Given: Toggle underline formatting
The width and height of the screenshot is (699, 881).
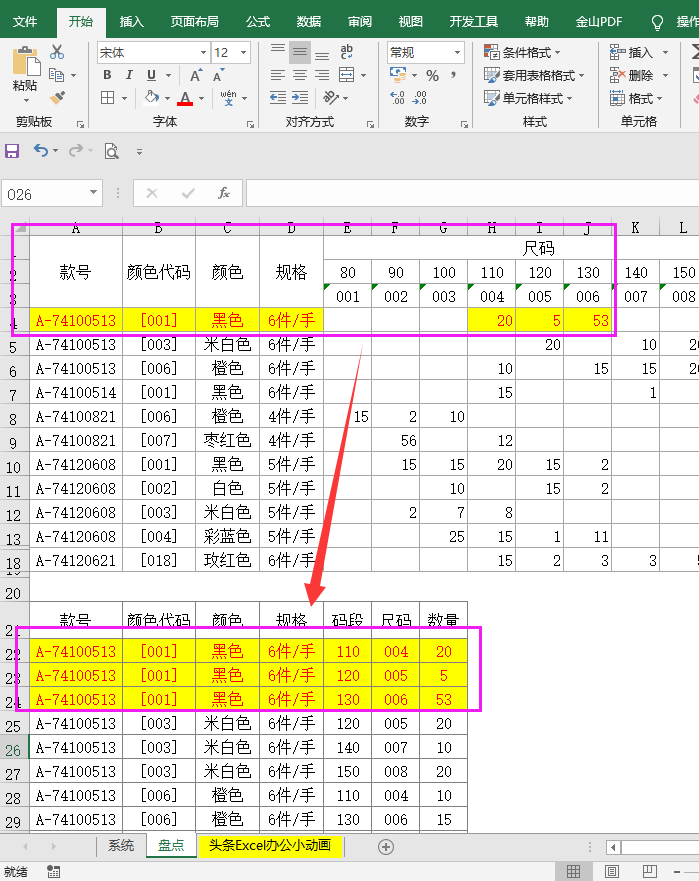Looking at the screenshot, I should (x=151, y=75).
